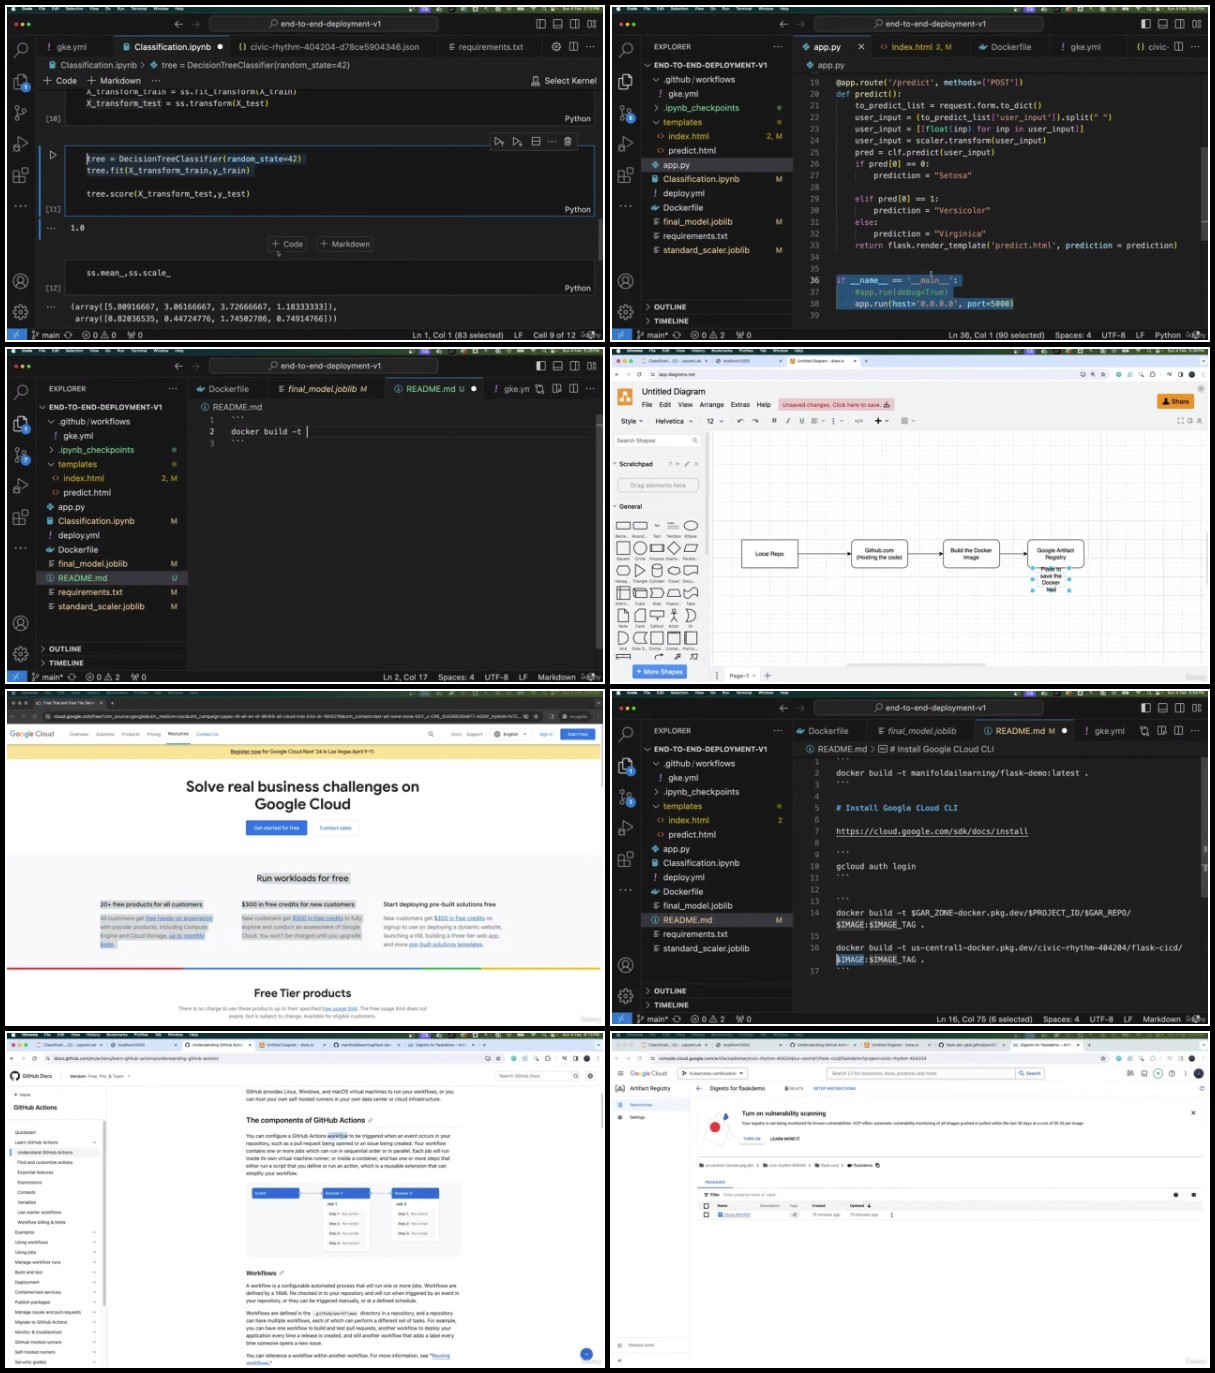Open Extras menu in draw.io
1215x1373 pixels.
click(740, 405)
